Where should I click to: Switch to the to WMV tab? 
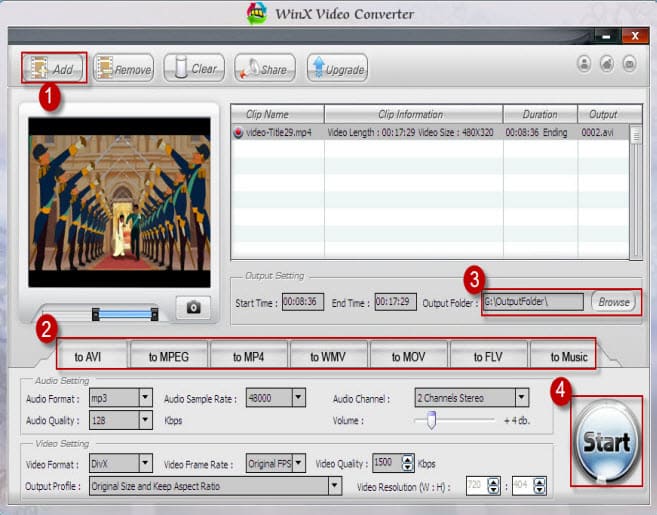coord(328,357)
